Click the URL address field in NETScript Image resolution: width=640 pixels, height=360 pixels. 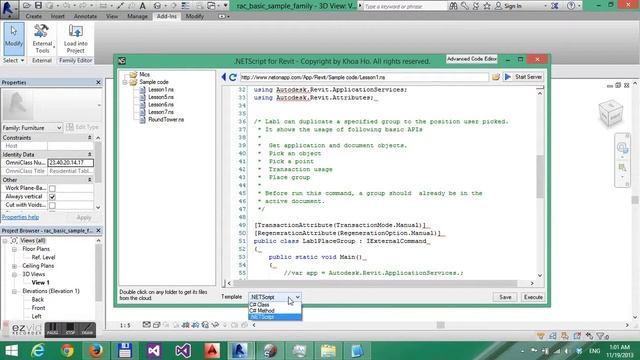pyautogui.click(x=364, y=77)
